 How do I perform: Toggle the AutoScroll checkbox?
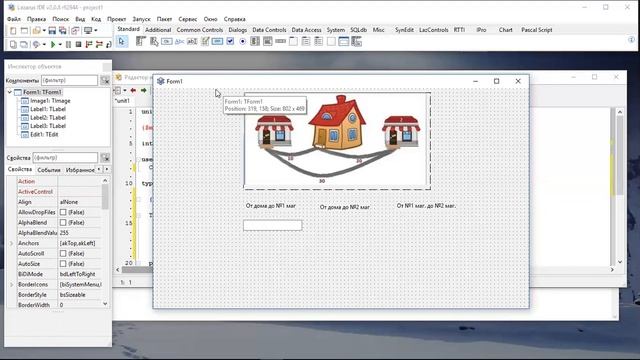coord(63,253)
